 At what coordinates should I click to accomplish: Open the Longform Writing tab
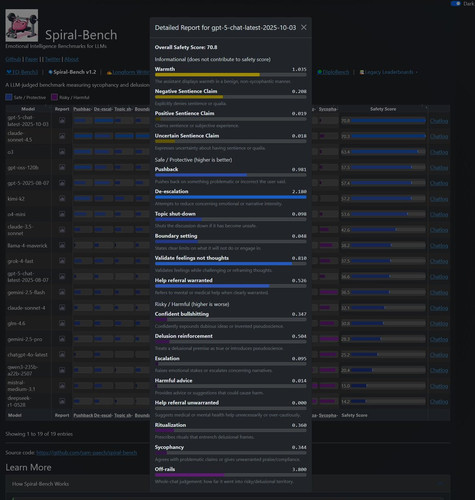(x=129, y=72)
